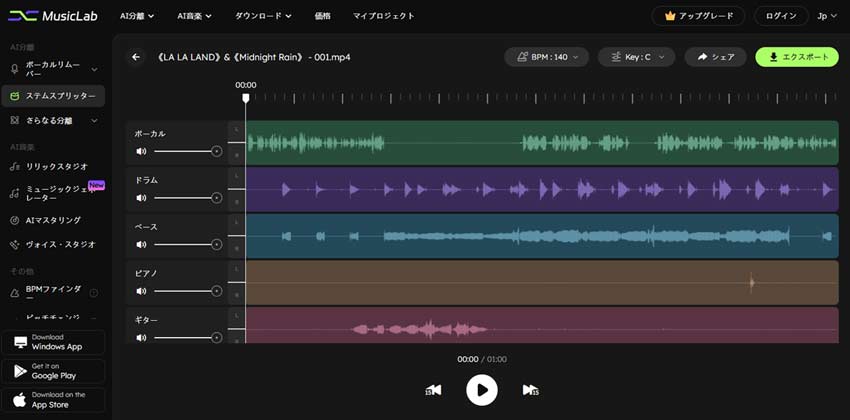Open BPMファインダー in sidebar
The width and height of the screenshot is (850, 420).
(53, 293)
